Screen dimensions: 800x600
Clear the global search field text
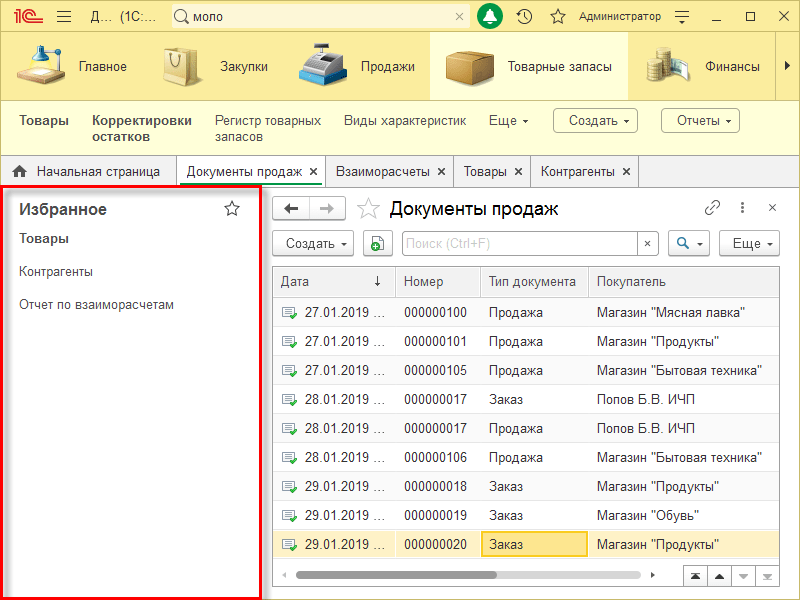coord(459,17)
